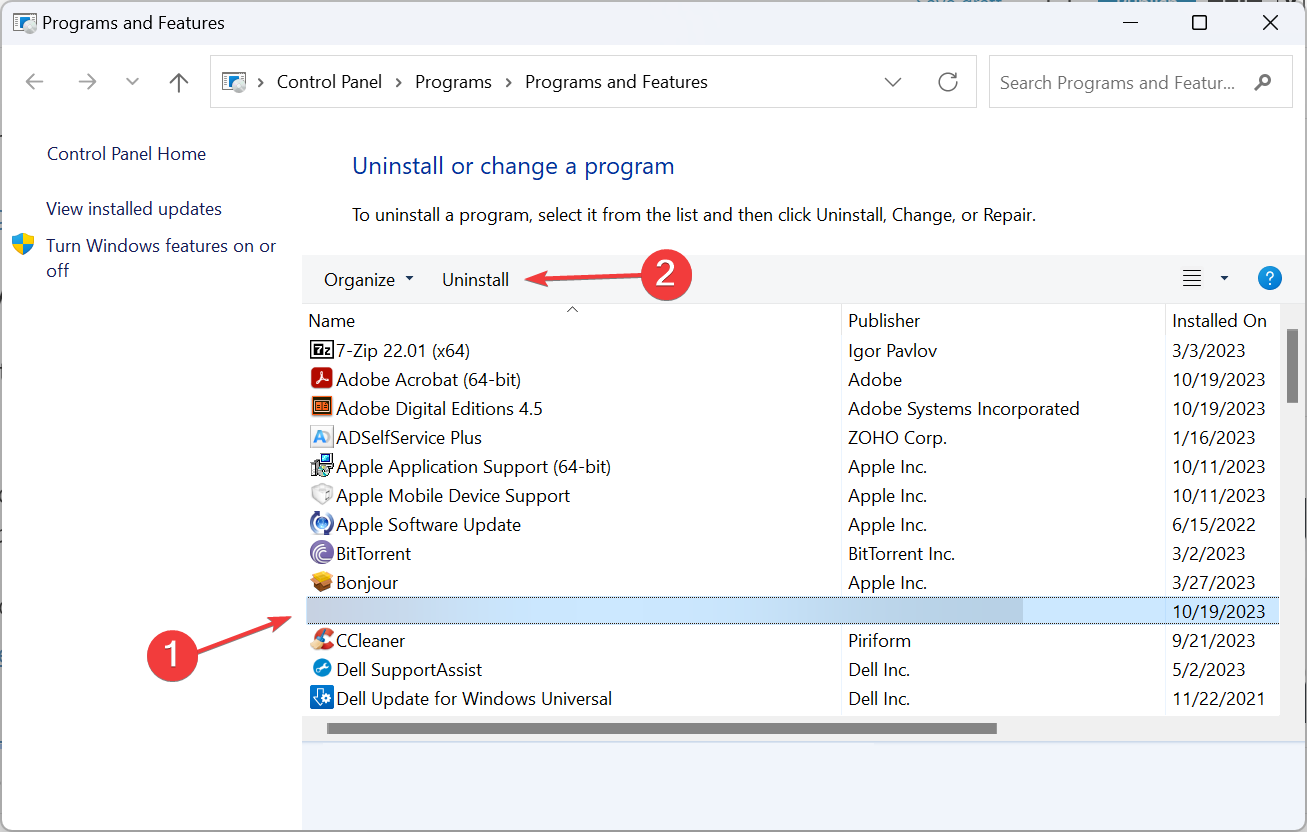Click the 7-Zip program icon
The width and height of the screenshot is (1307, 832).
coord(321,350)
